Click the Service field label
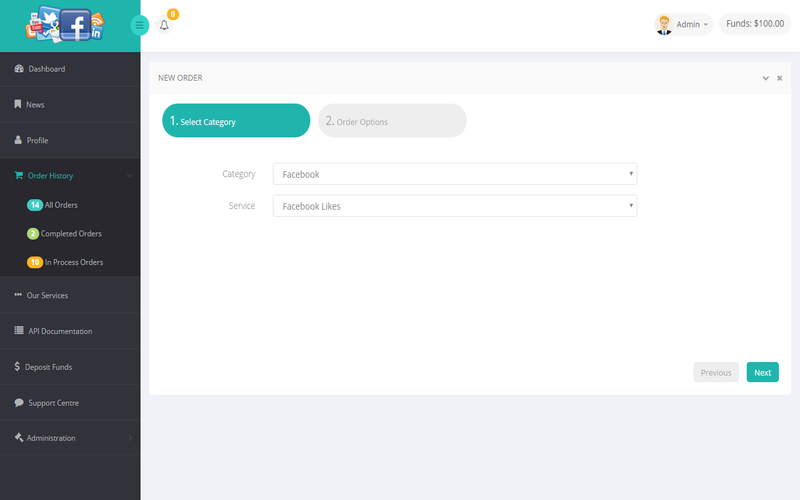 pos(241,206)
